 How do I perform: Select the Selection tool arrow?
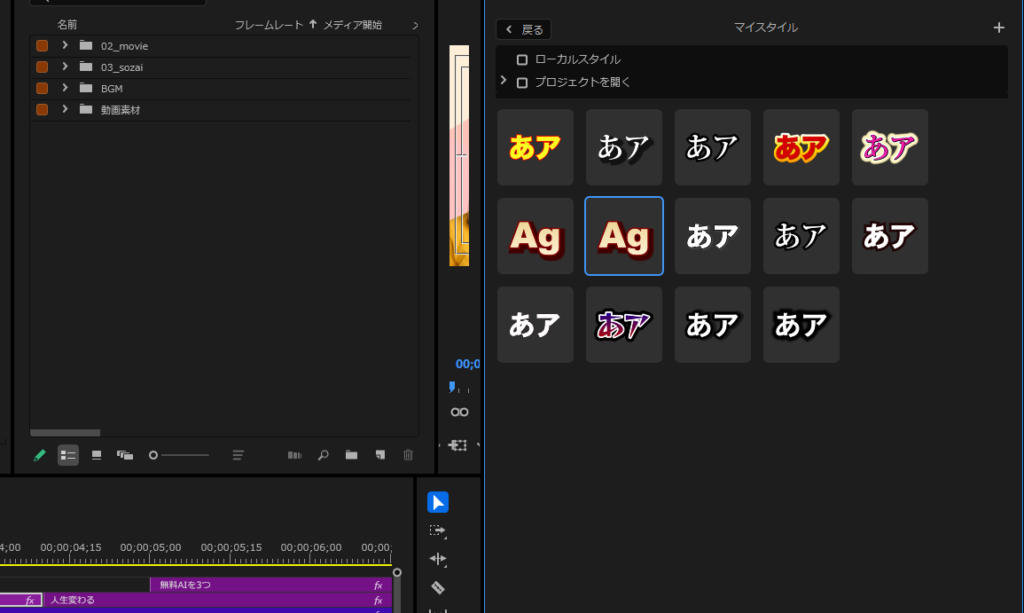(x=438, y=502)
